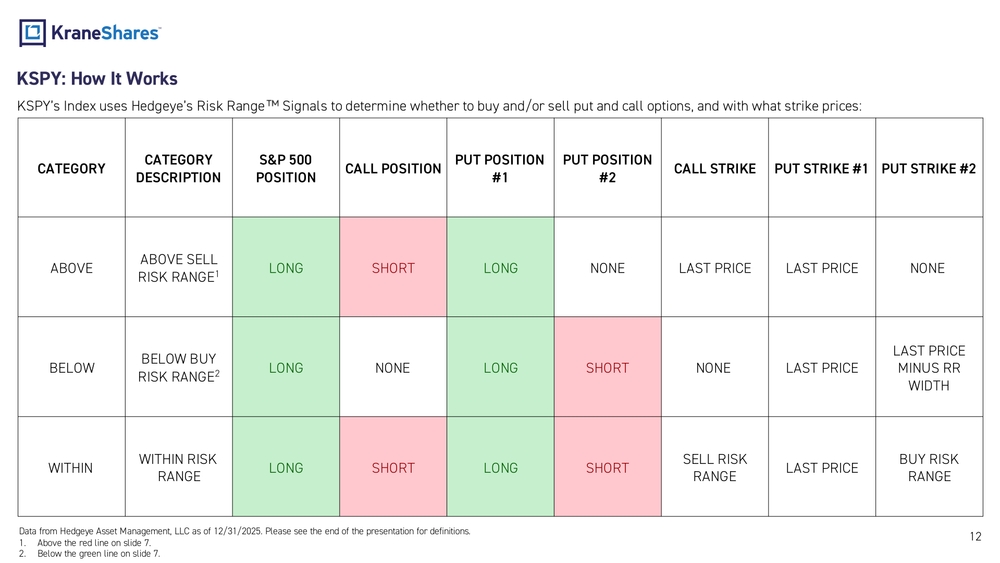1000x563 pixels.
Task: Click the "SELL RISK RANGE" call strike cell
Action: coord(714,467)
